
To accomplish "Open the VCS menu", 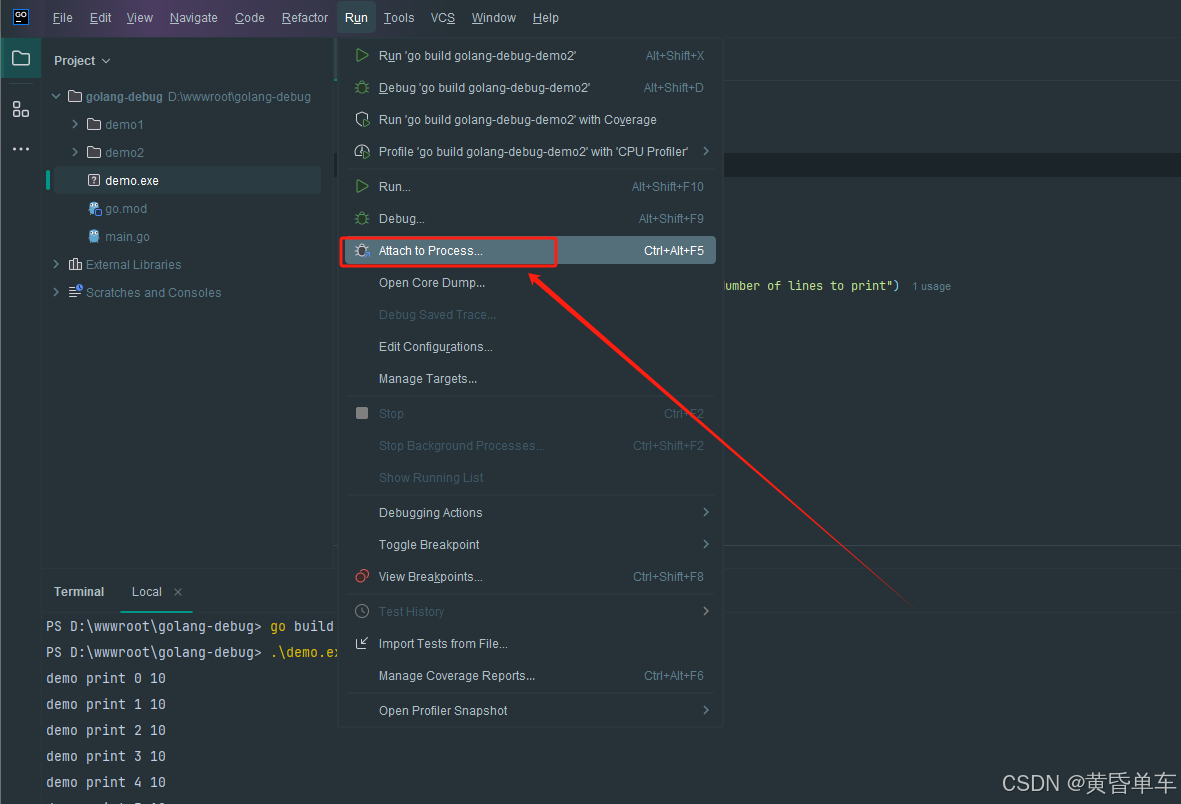I will (x=443, y=17).
